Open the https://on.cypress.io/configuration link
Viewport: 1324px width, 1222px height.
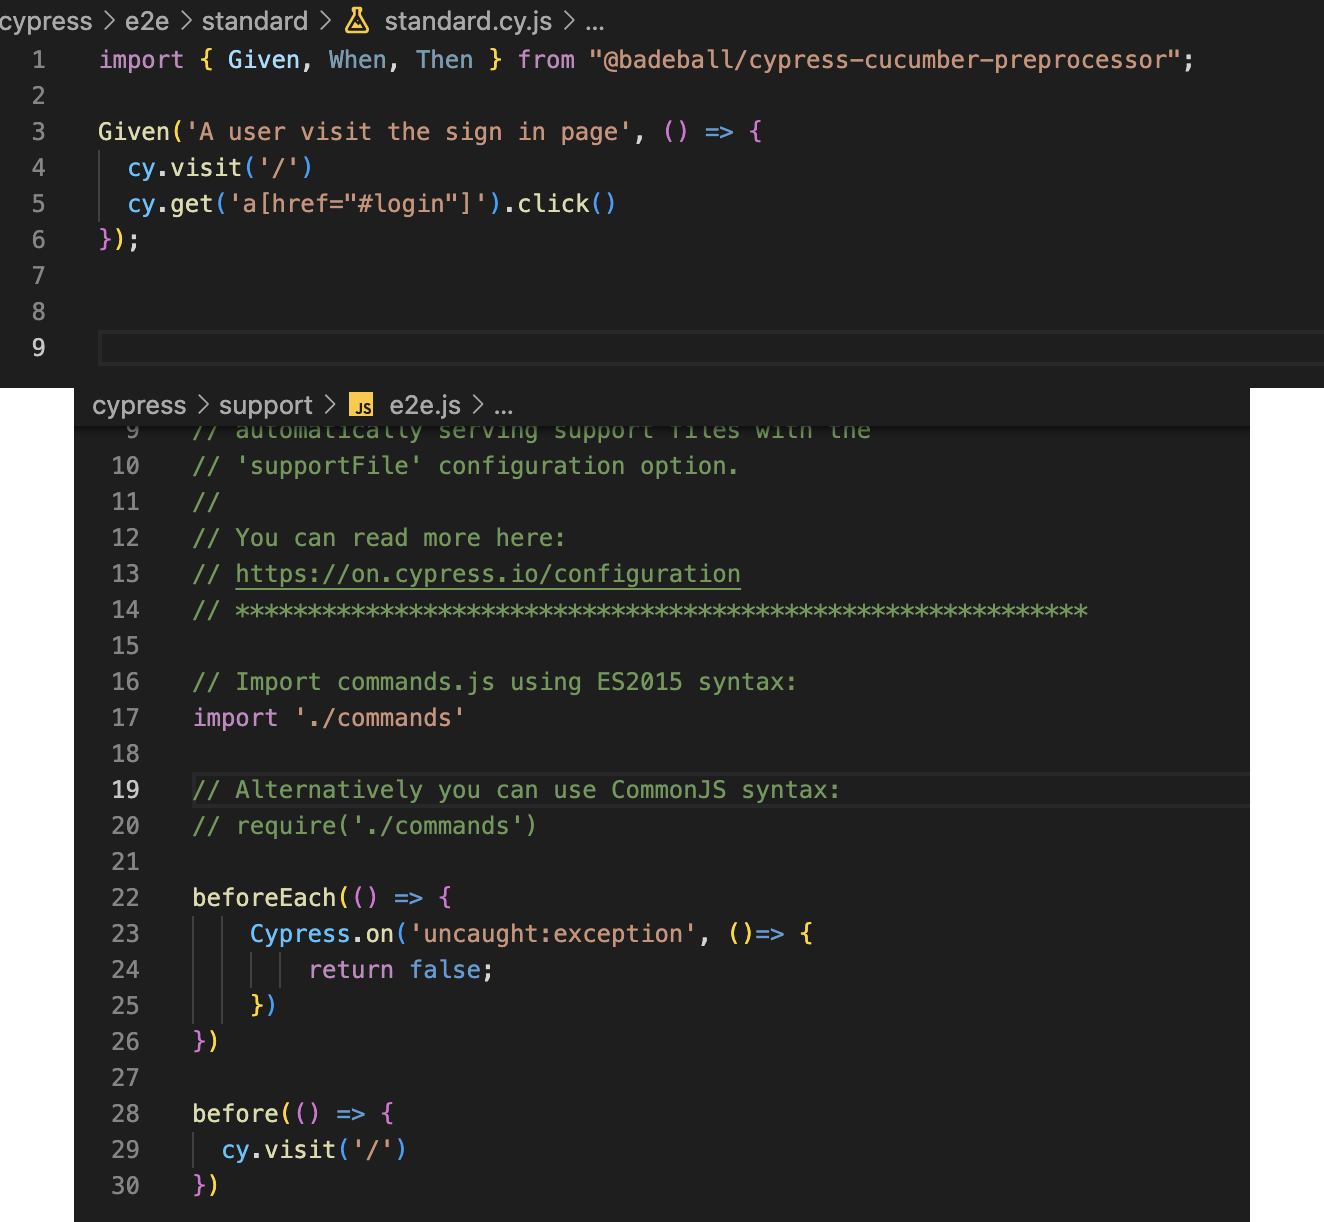pyautogui.click(x=487, y=573)
